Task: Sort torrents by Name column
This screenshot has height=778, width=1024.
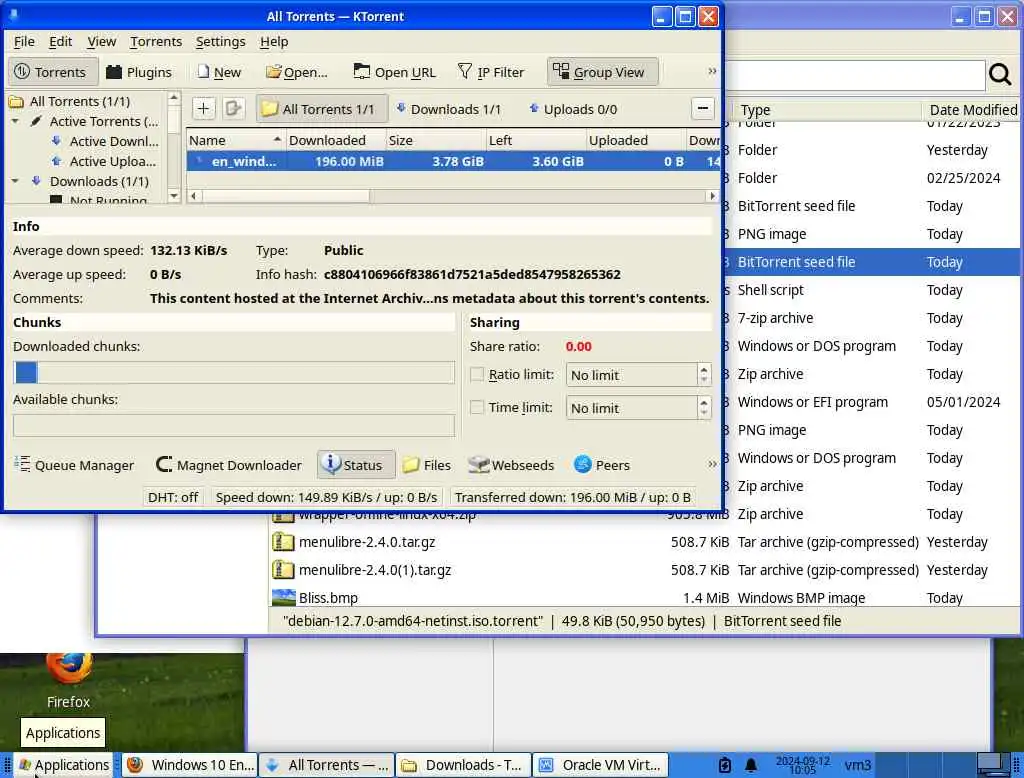Action: click(235, 140)
